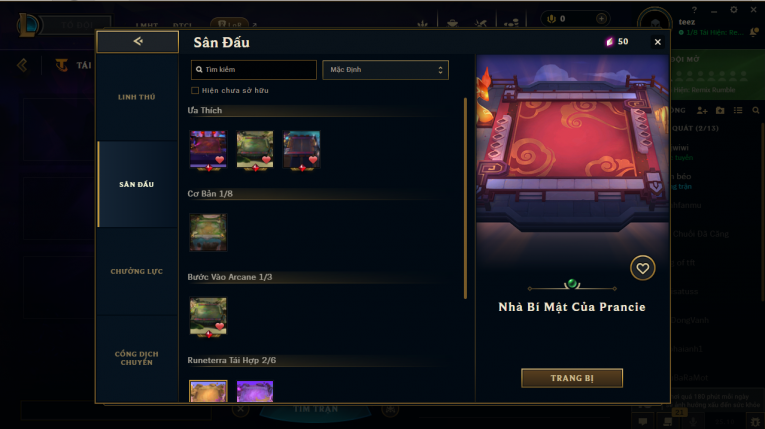Image resolution: width=765 pixels, height=429 pixels.
Task: Click the back arrow above the sidebar
Action: [138, 41]
